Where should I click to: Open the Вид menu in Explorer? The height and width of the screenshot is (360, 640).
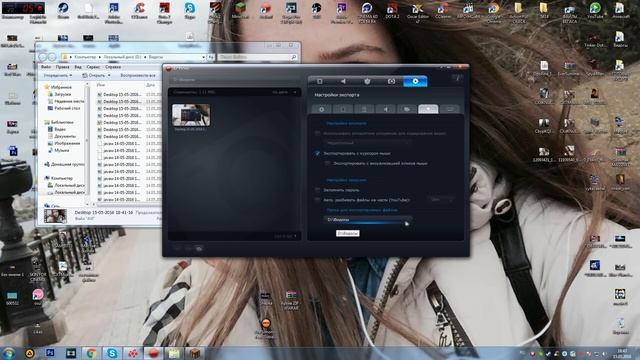coord(78,67)
